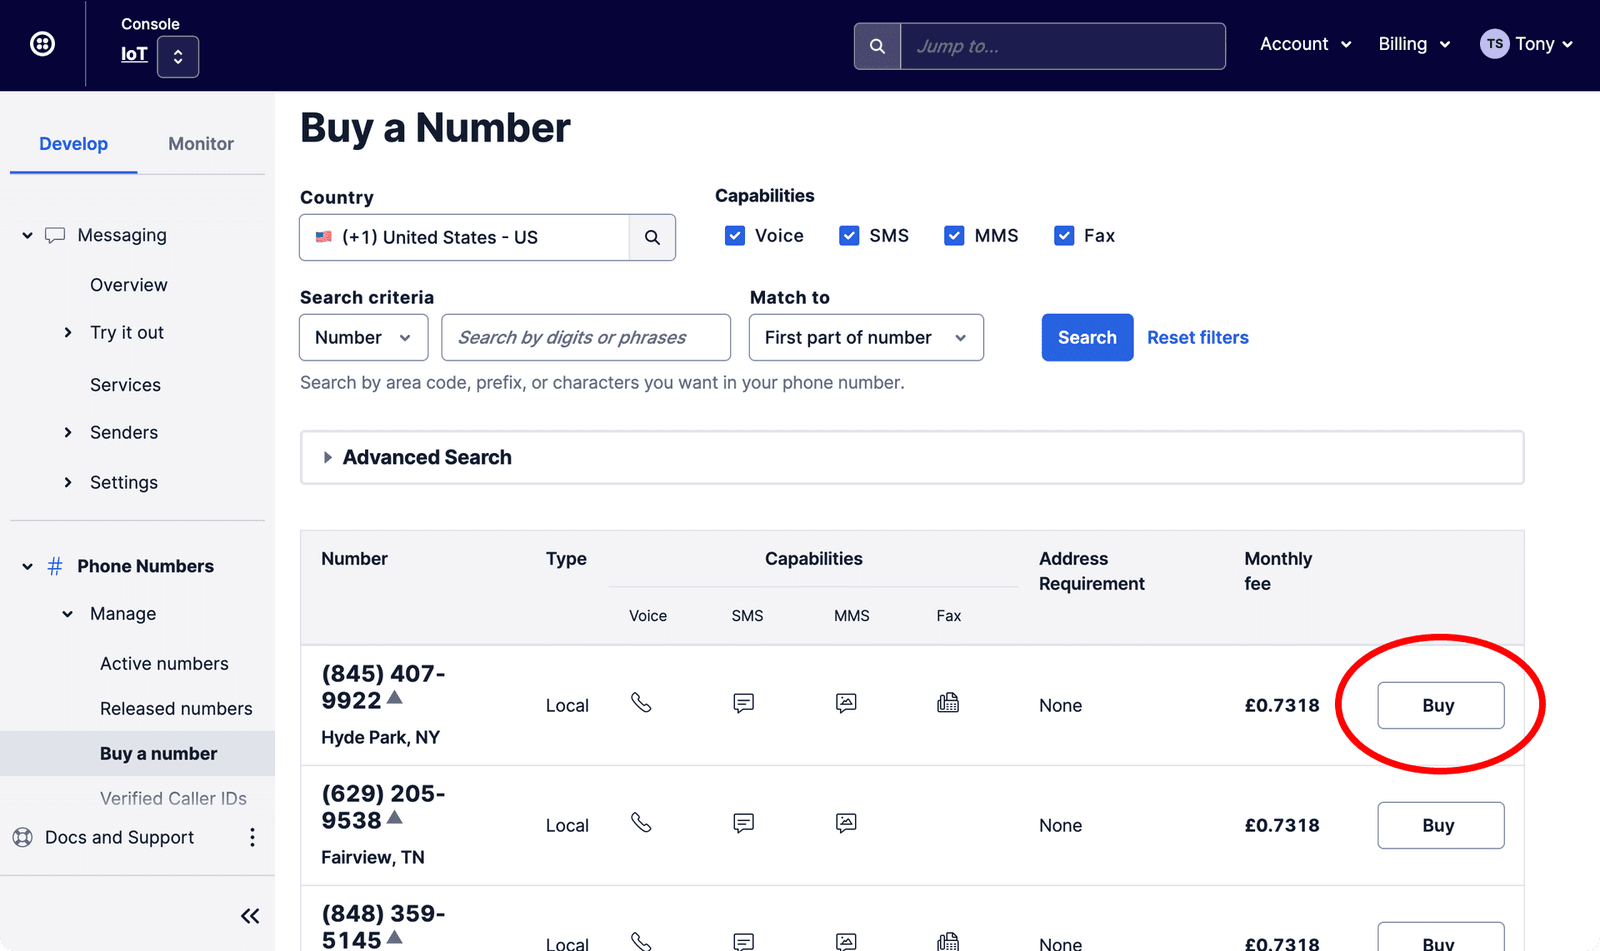Screen dimensions: 1600x951
Task: Uncheck the Voice capability checkbox
Action: tap(734, 235)
